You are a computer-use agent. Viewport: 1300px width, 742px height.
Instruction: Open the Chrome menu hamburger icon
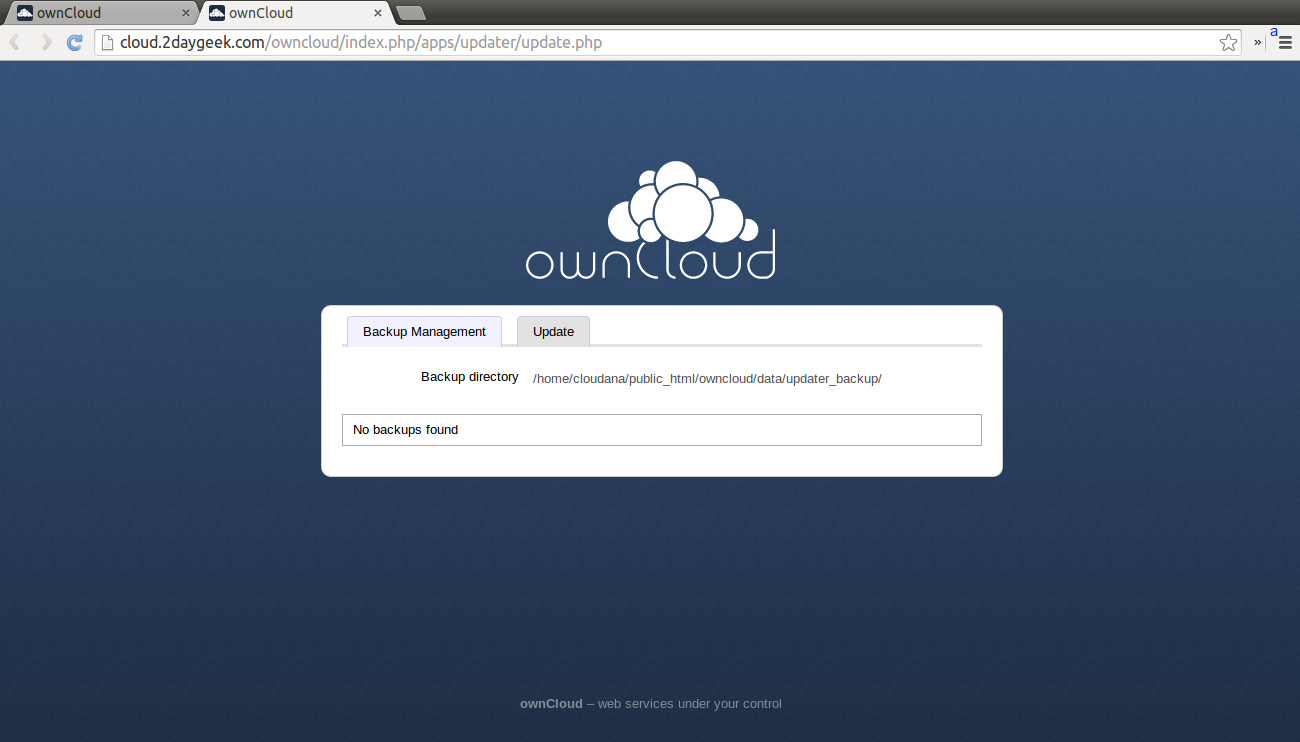click(1285, 43)
